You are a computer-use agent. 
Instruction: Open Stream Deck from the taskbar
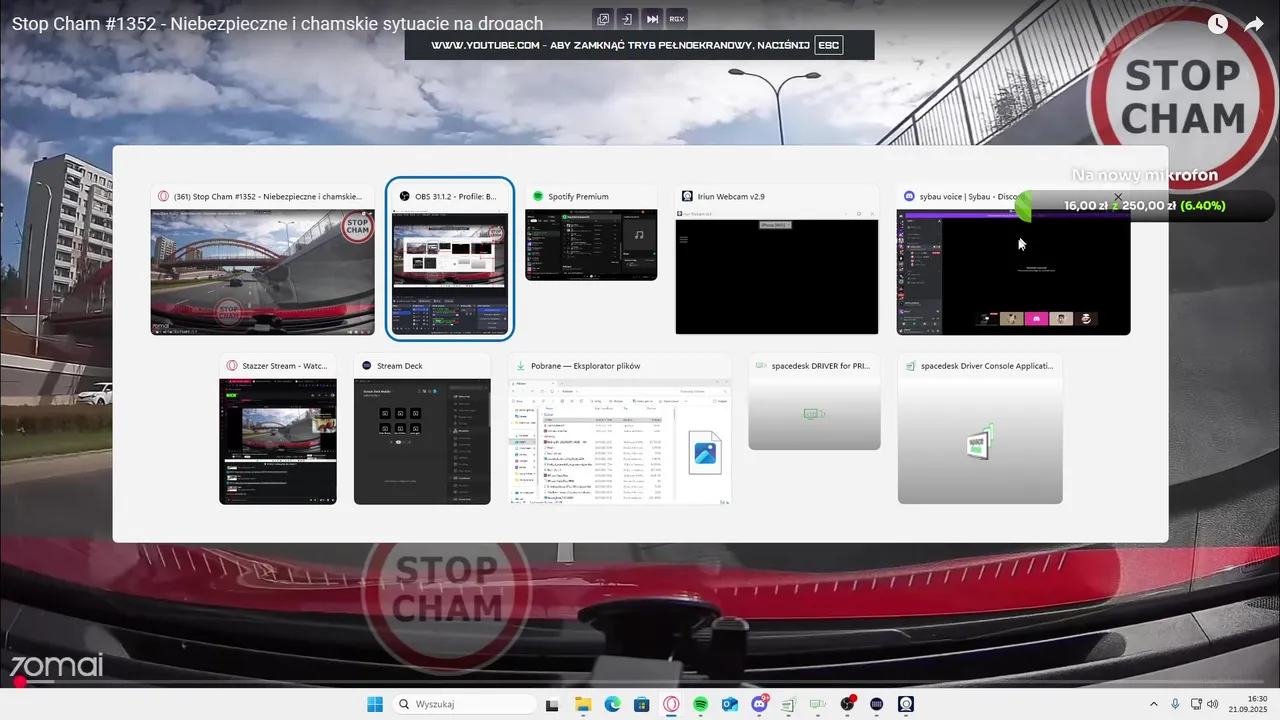click(x=877, y=704)
